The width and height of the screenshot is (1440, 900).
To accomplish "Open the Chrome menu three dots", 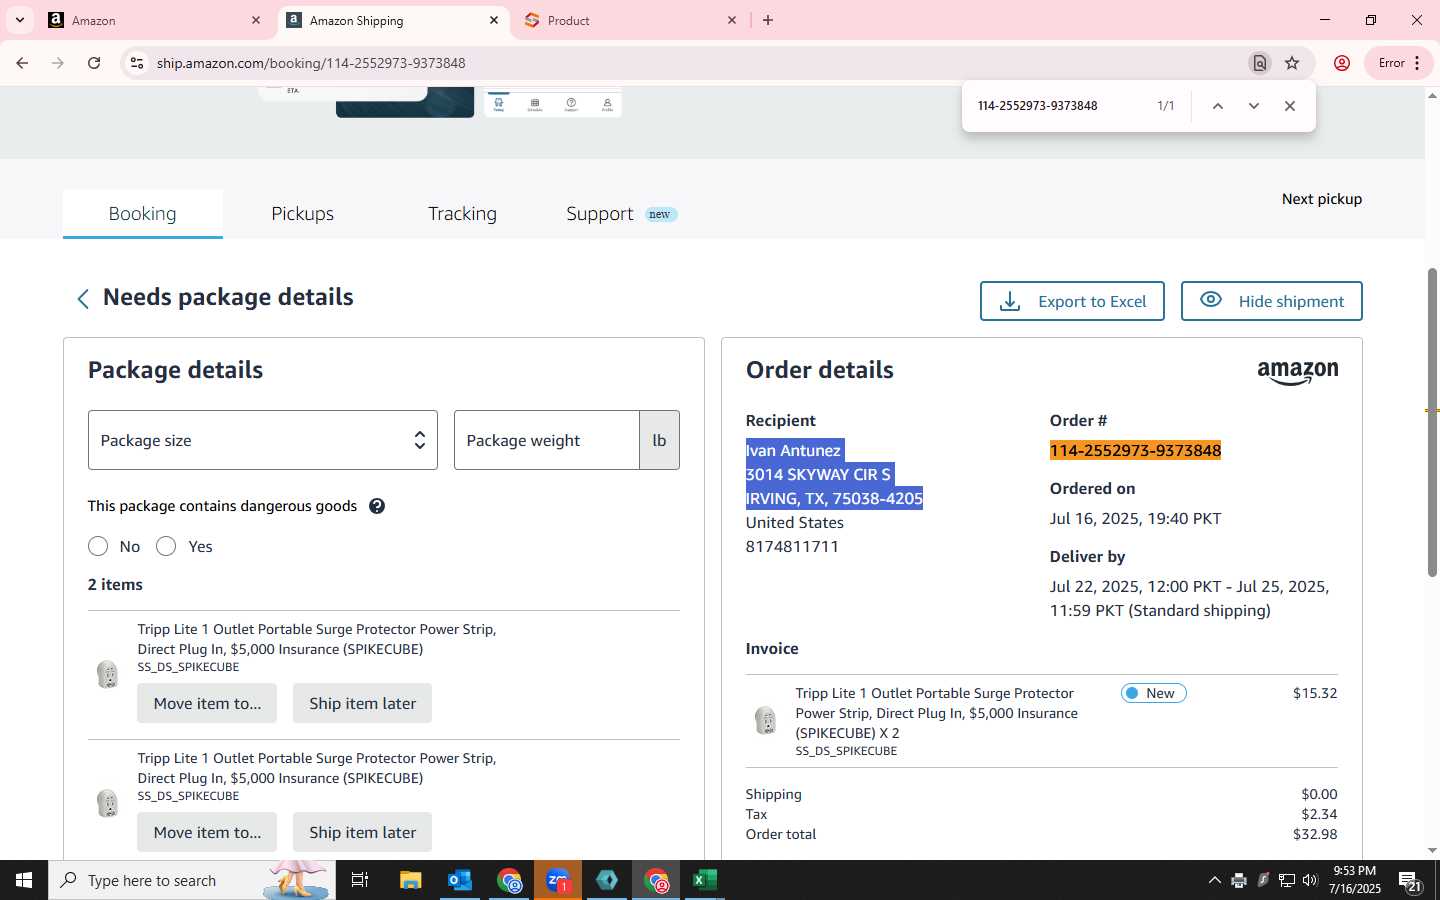I will point(1417,63).
